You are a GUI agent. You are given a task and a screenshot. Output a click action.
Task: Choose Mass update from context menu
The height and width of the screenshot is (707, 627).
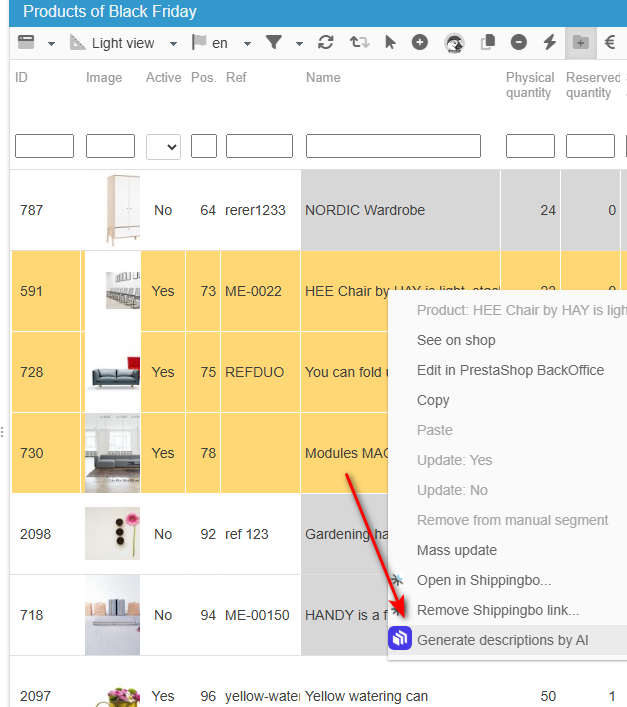click(456, 550)
